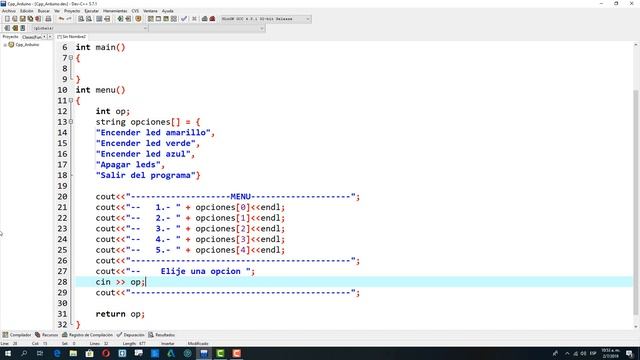This screenshot has width=640, height=360.
Task: Open the Recursos bottom tab
Action: 47,335
